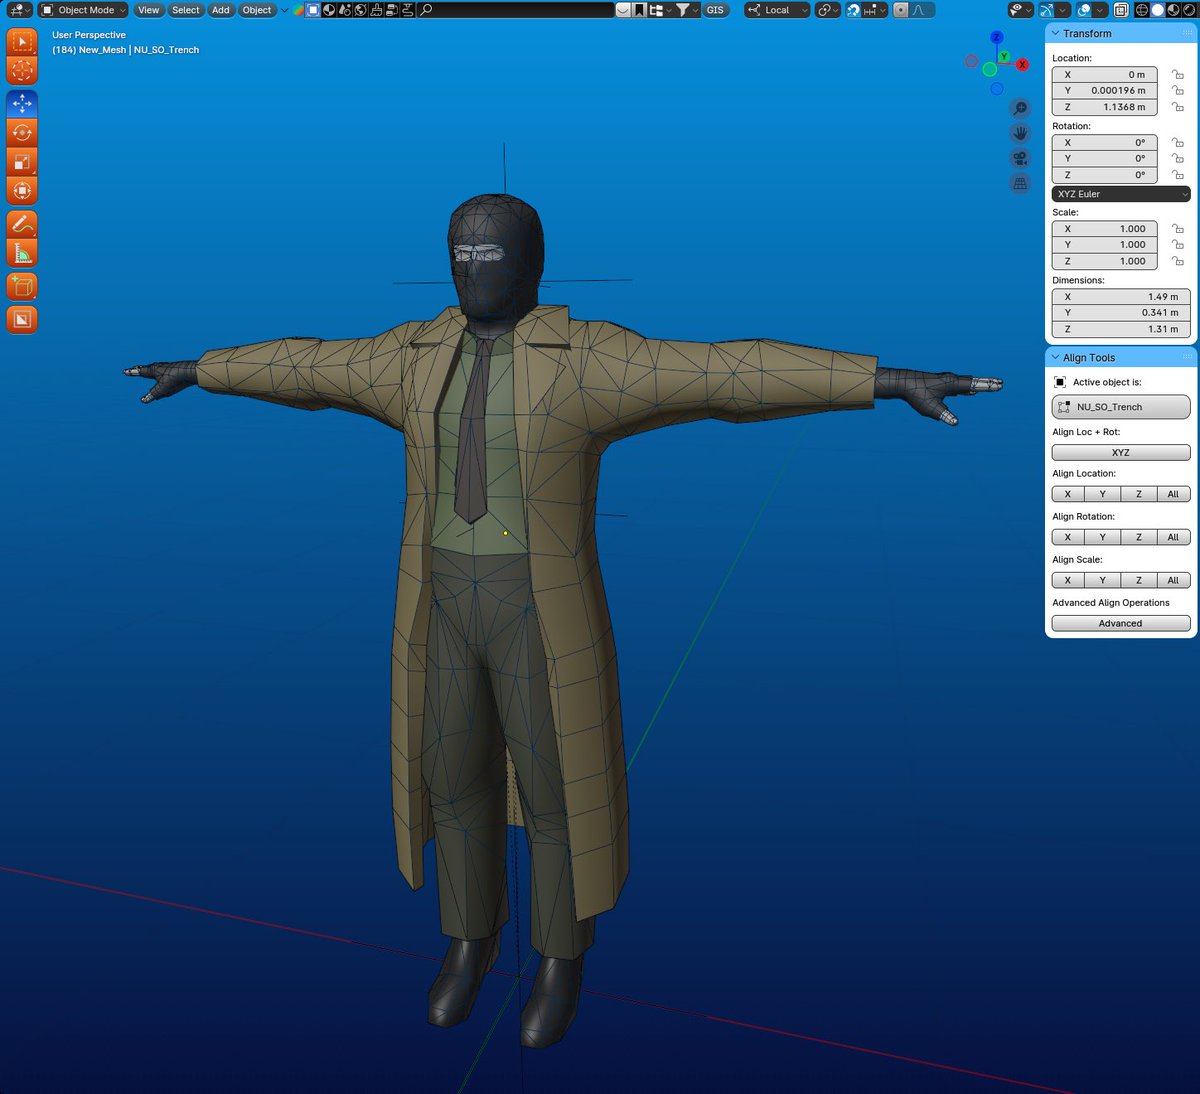
Task: Switch to material preview shading
Action: pos(1173,10)
